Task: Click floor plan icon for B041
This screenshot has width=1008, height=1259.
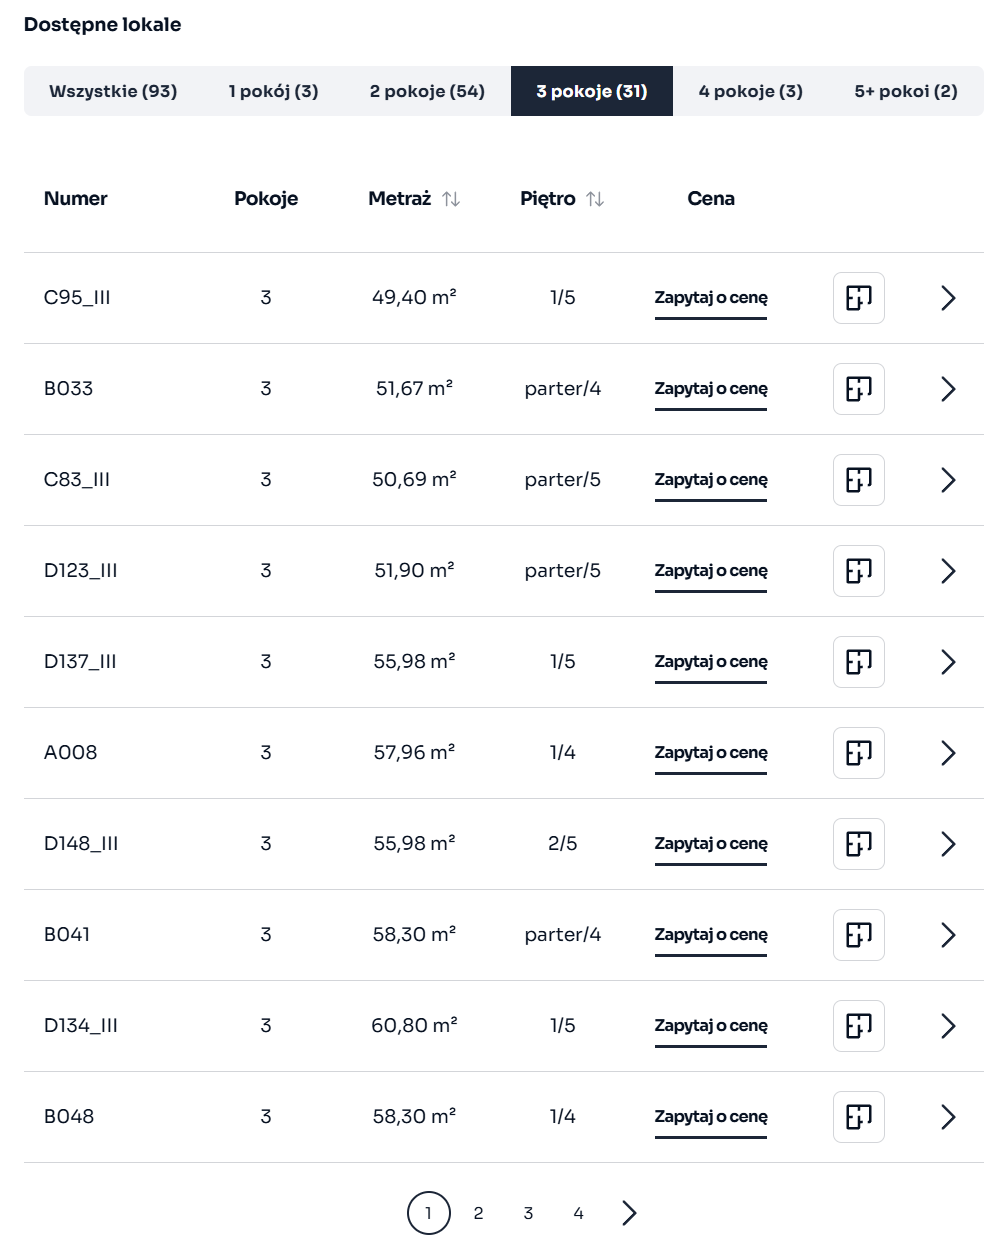Action: pyautogui.click(x=859, y=935)
